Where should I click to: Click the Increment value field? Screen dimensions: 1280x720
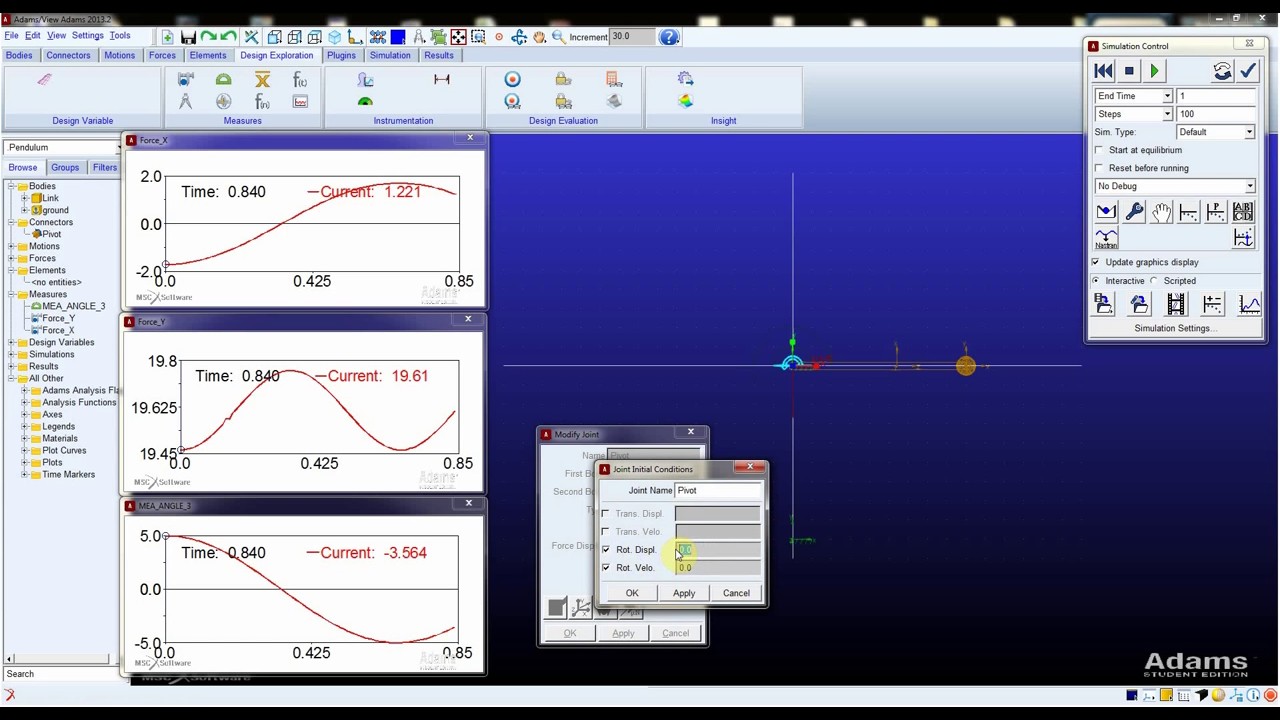pyautogui.click(x=632, y=37)
